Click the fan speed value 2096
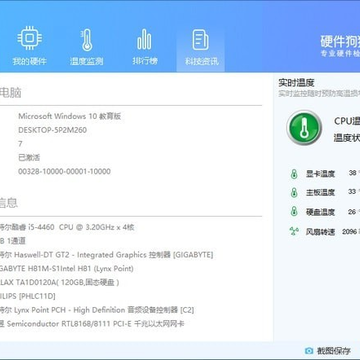Viewport: 360px width, 360px height. click(x=349, y=231)
